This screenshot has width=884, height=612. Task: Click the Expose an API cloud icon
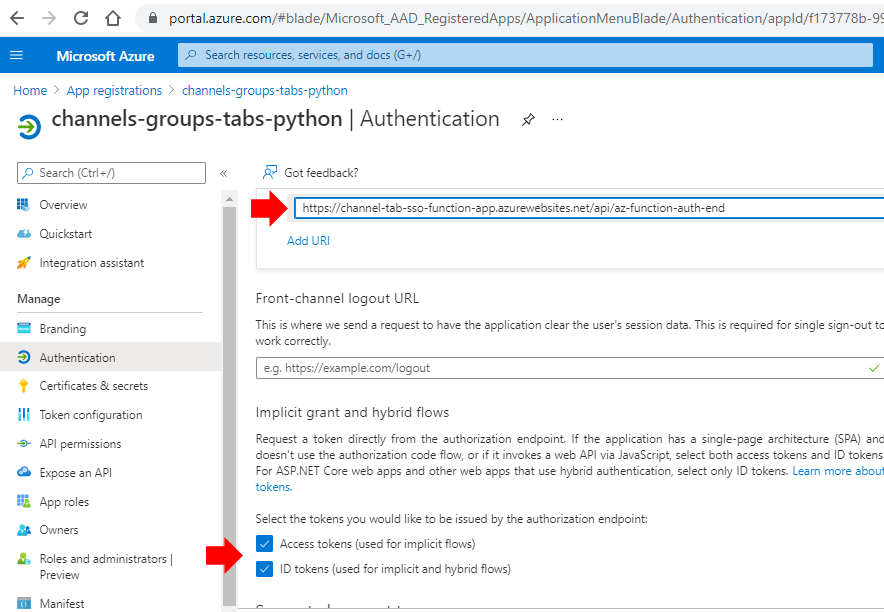pyautogui.click(x=24, y=472)
